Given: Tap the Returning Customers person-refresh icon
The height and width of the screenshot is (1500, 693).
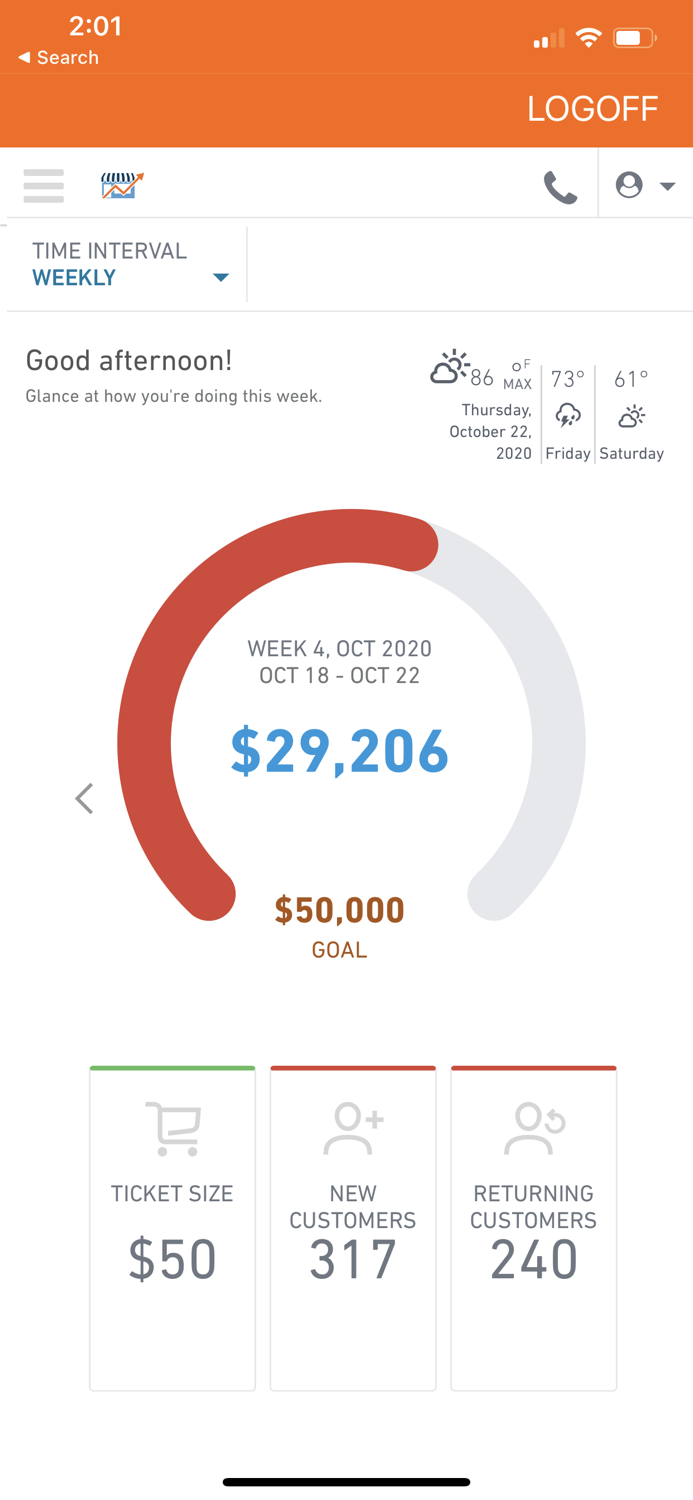Looking at the screenshot, I should coord(533,1126).
